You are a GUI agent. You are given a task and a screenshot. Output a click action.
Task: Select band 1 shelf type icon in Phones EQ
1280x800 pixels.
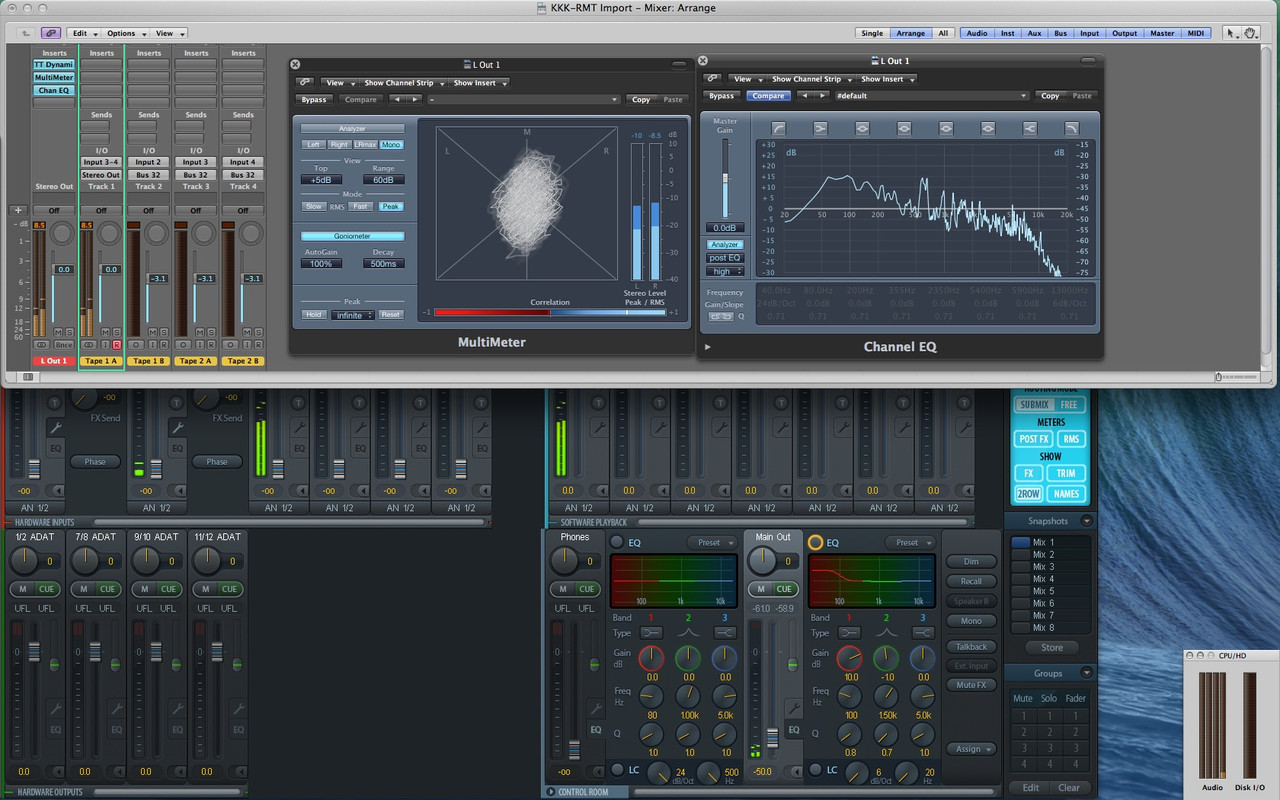pos(652,633)
